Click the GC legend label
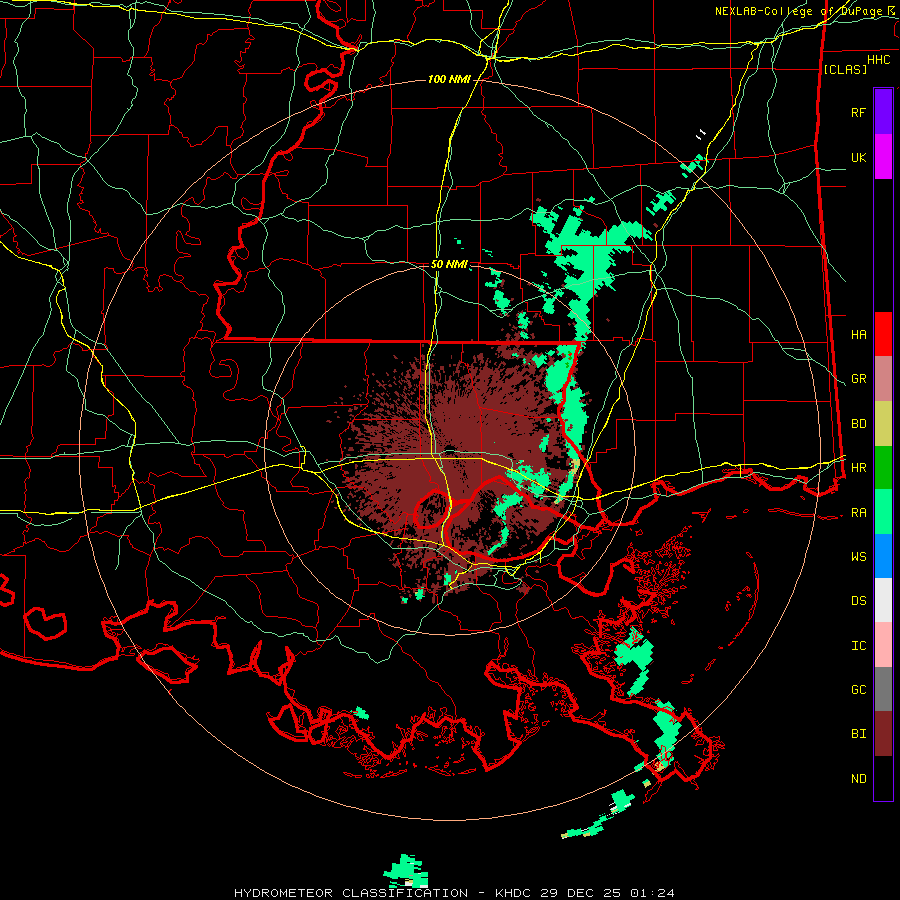This screenshot has width=900, height=900. [x=858, y=690]
